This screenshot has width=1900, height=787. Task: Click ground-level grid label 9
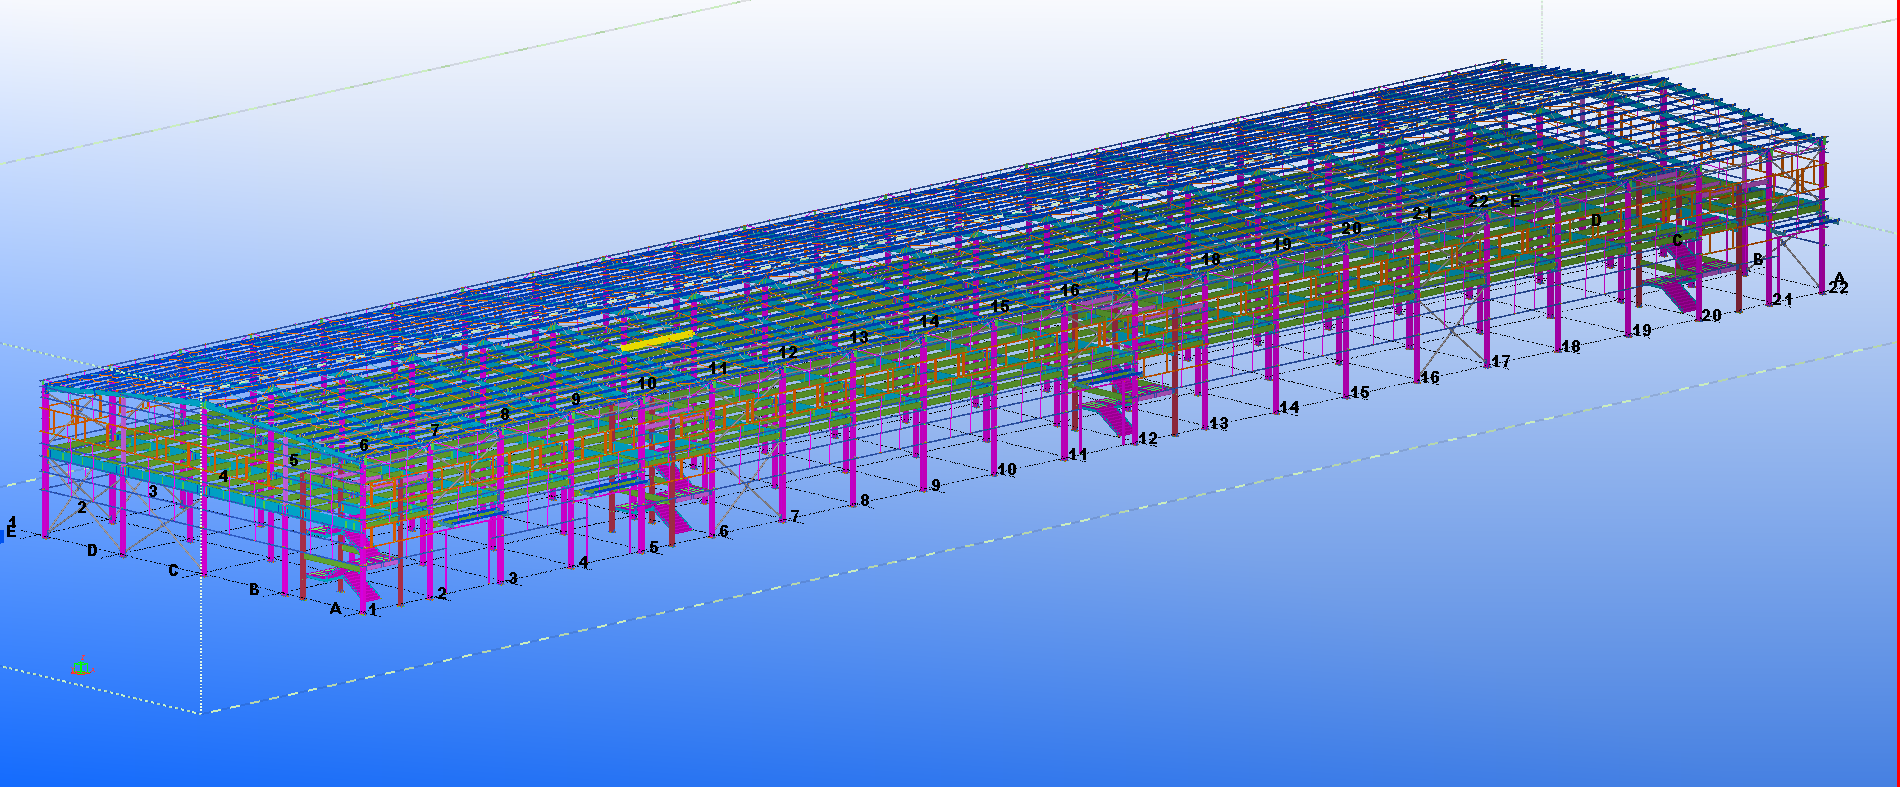(935, 485)
